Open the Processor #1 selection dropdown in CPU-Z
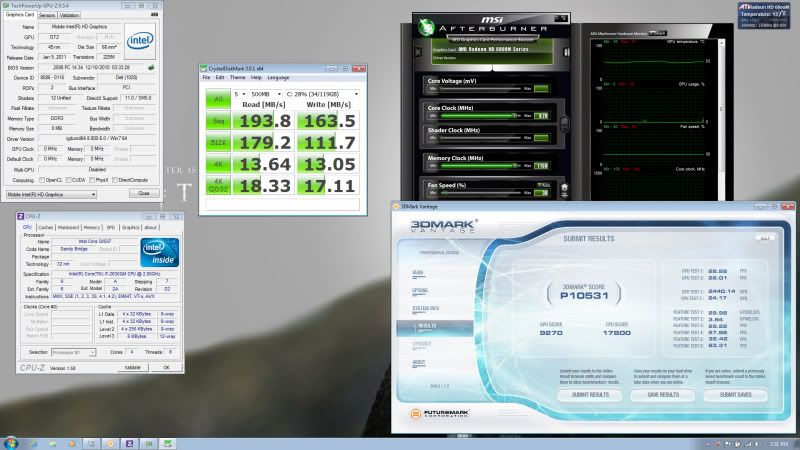800x450 pixels. coord(73,353)
